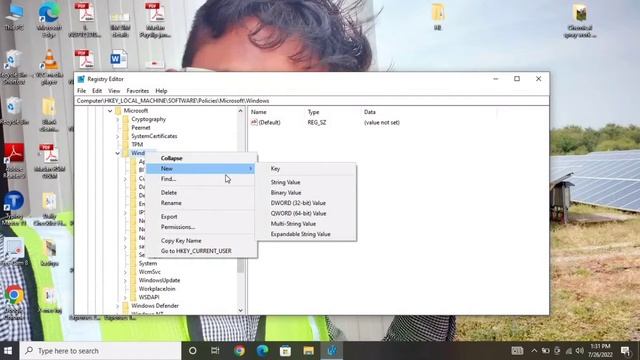Open the notification center icon
Image resolution: width=640 pixels, height=360 pixels.
(625, 351)
